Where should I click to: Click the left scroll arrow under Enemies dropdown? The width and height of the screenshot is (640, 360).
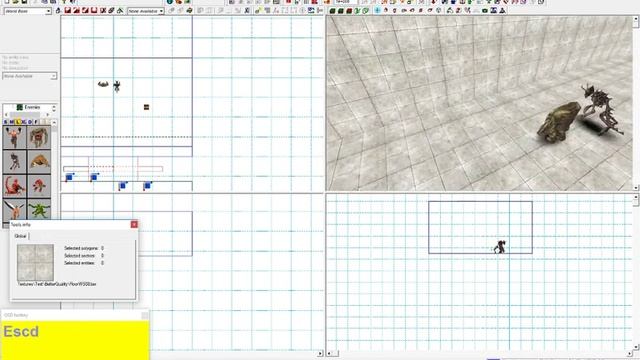tap(6, 115)
